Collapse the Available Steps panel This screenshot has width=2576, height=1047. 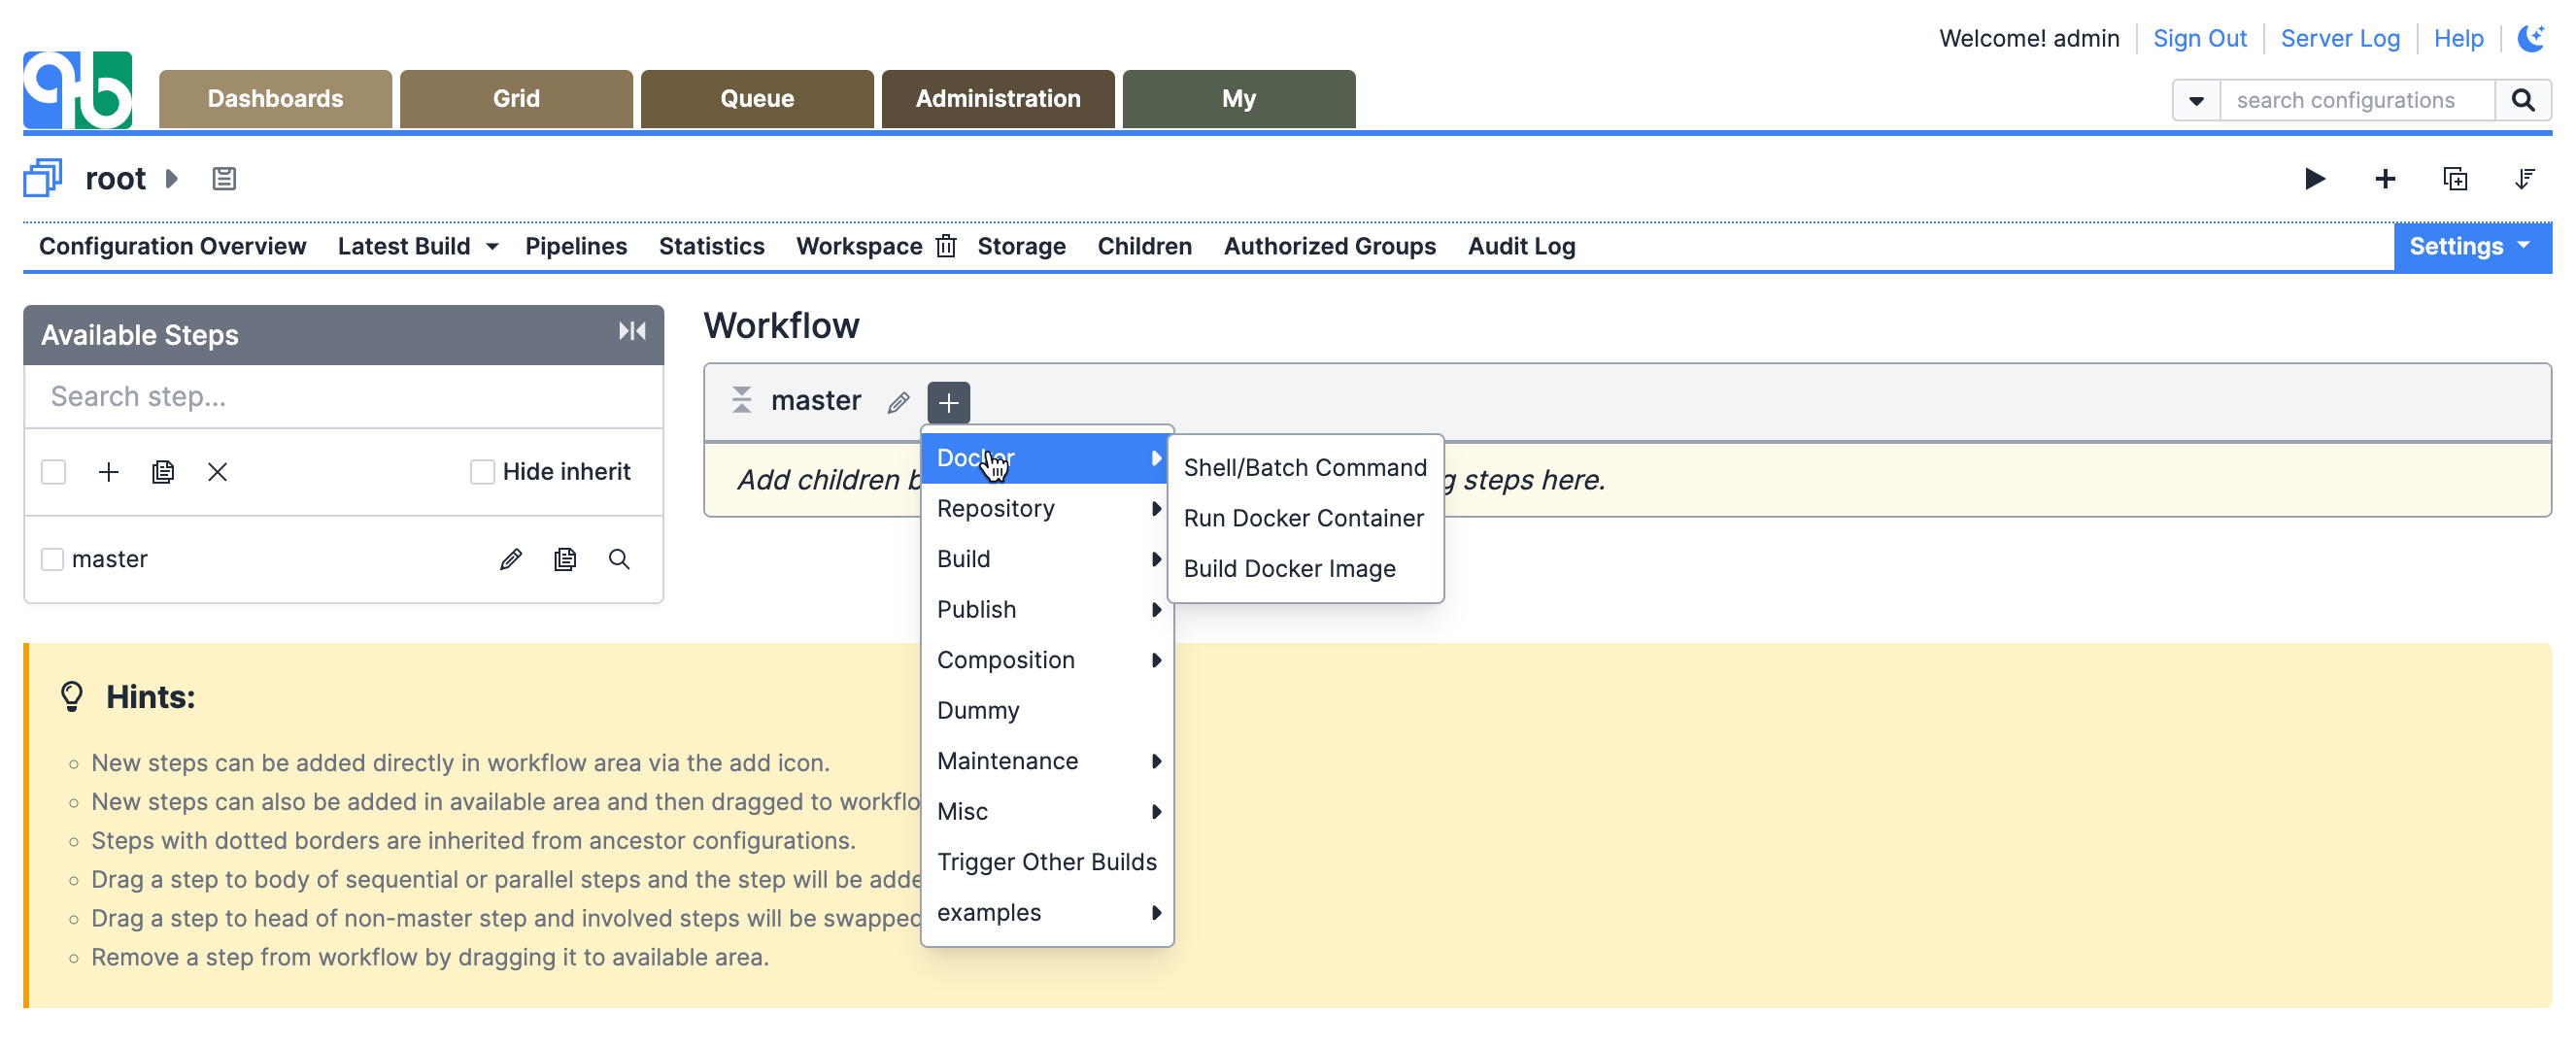(631, 332)
